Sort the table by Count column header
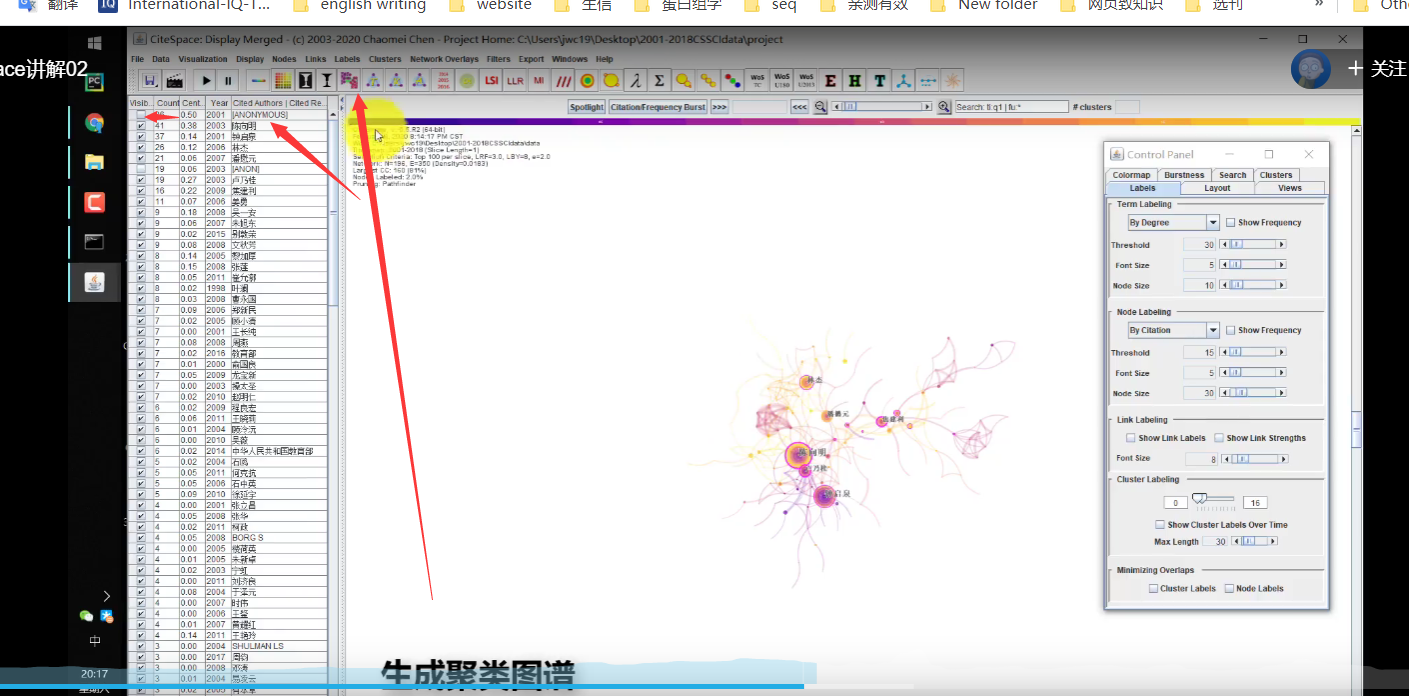The image size is (1409, 696). coord(167,103)
